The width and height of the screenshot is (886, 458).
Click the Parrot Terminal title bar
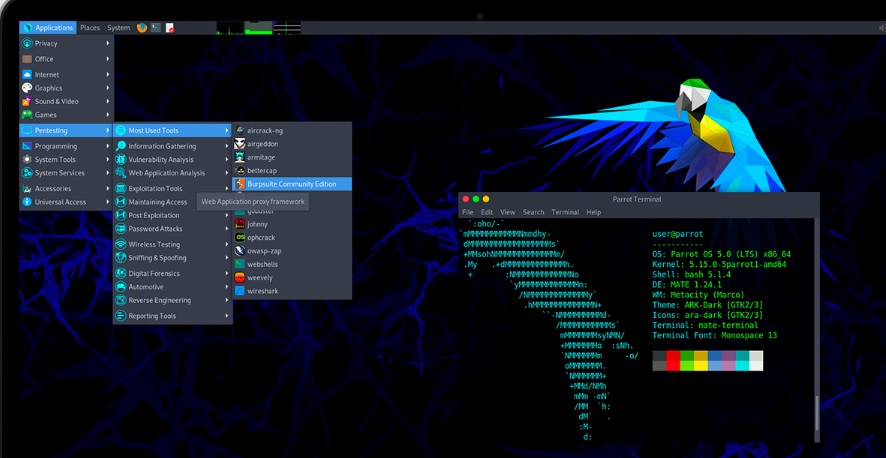[639, 199]
